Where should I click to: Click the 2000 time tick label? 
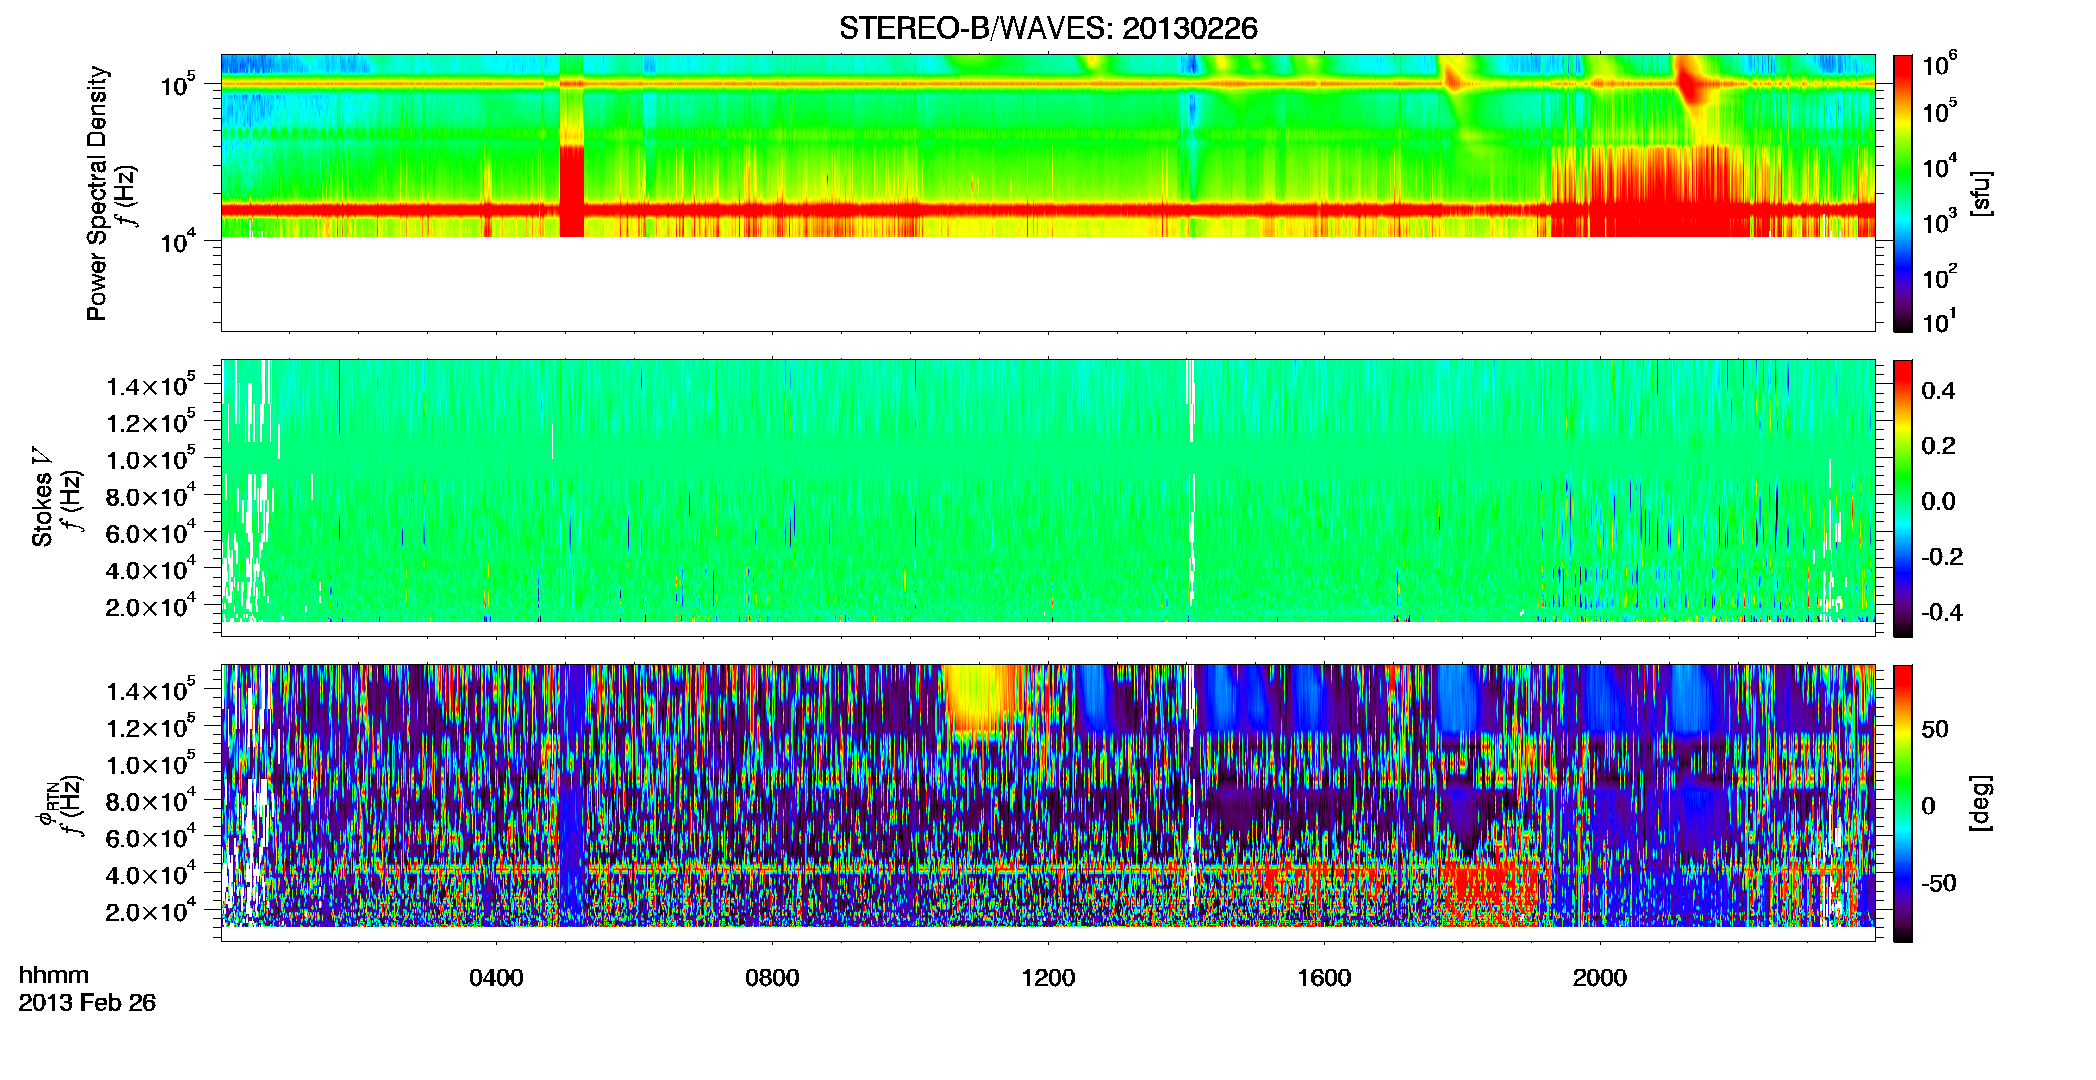pos(1600,978)
